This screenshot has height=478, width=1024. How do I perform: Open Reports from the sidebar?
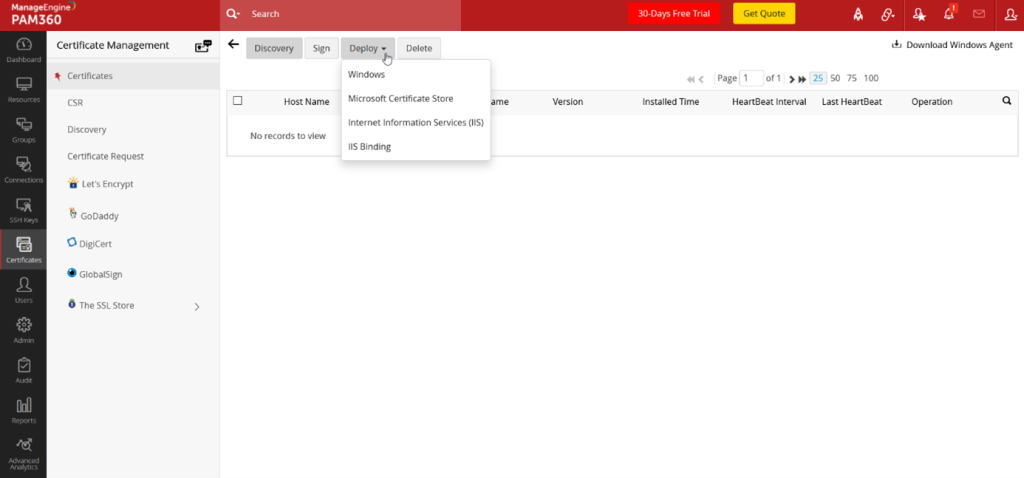pyautogui.click(x=23, y=410)
